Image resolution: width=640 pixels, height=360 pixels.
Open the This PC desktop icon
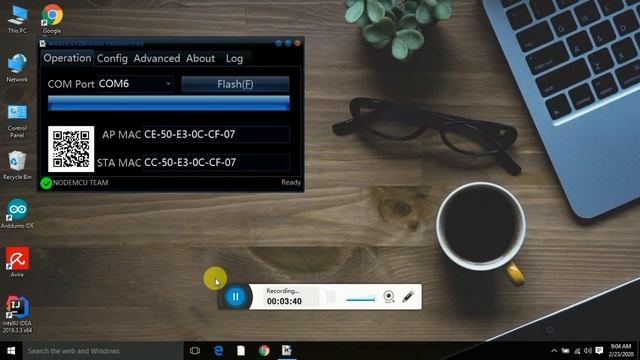17,18
